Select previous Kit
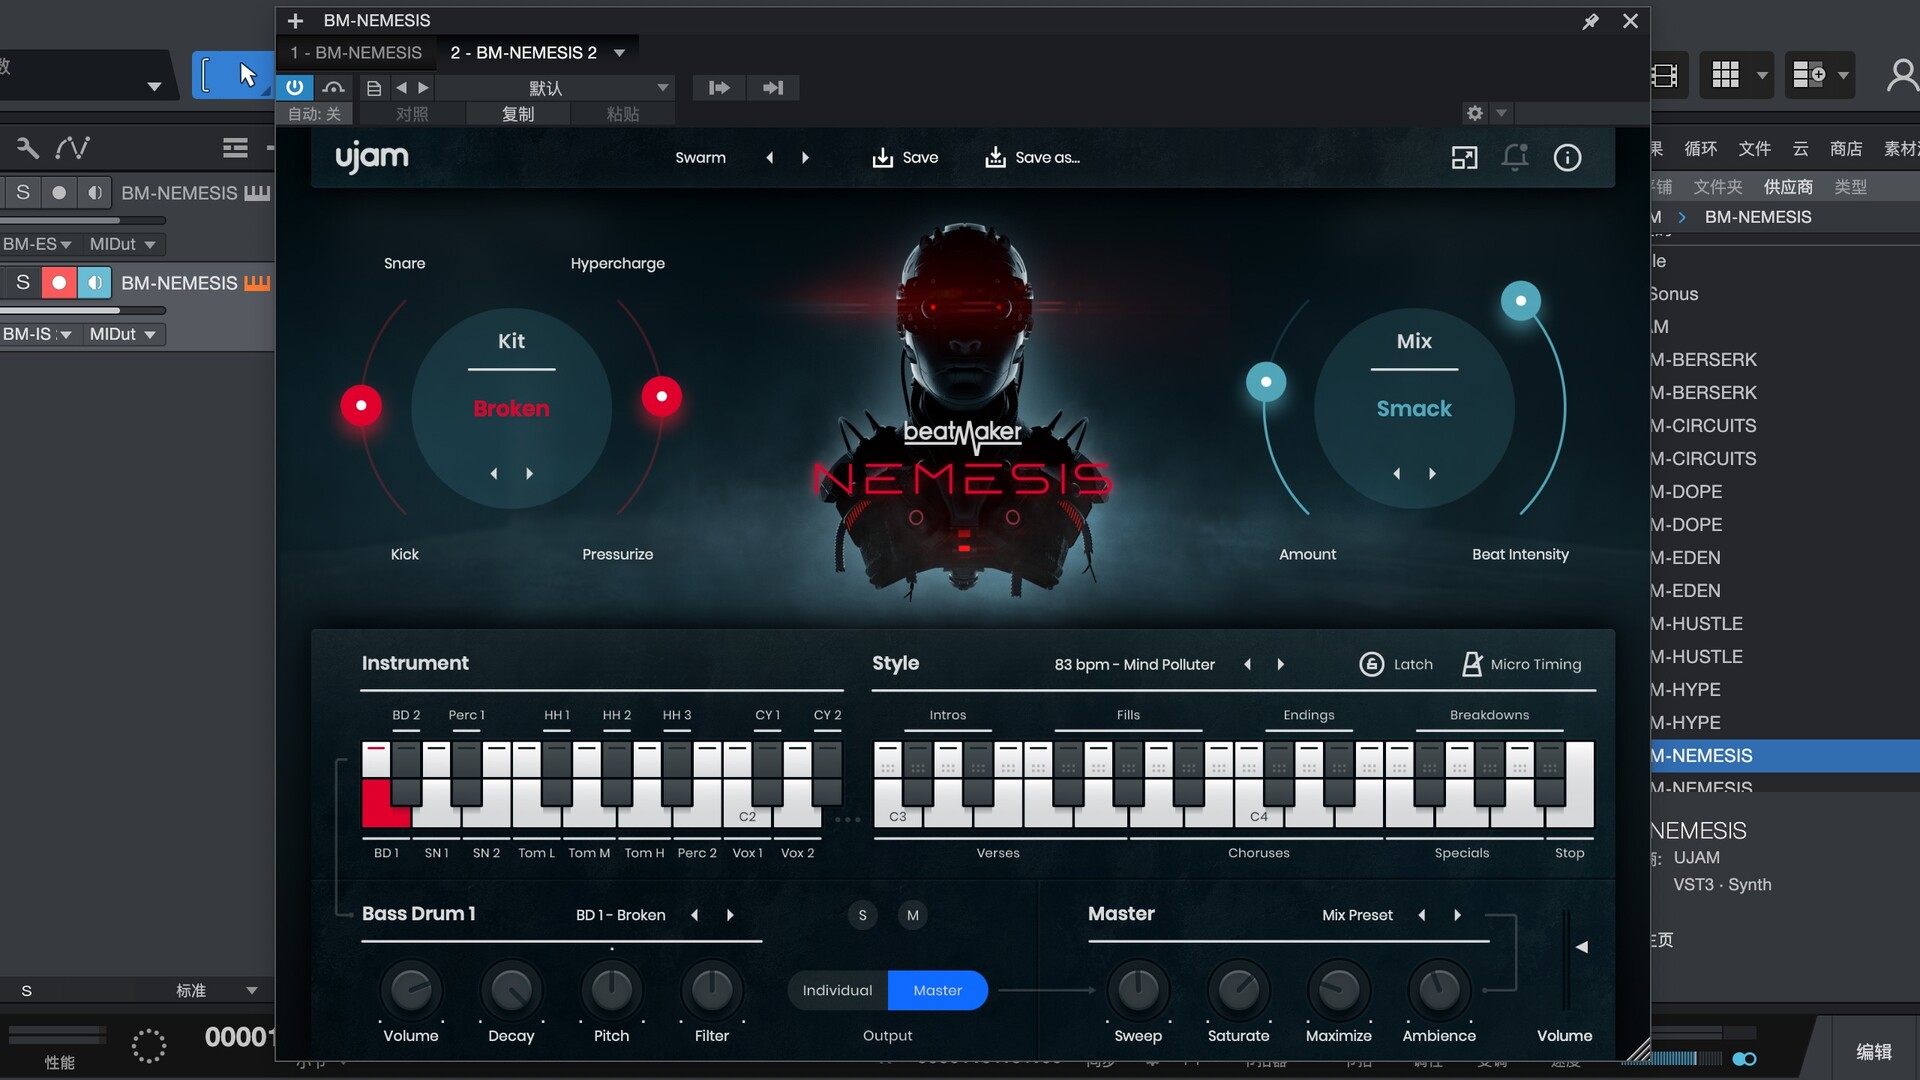 click(494, 473)
